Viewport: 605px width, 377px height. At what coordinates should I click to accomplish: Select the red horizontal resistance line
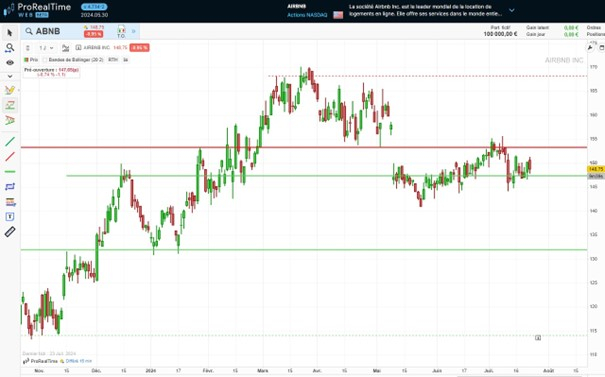click(304, 147)
